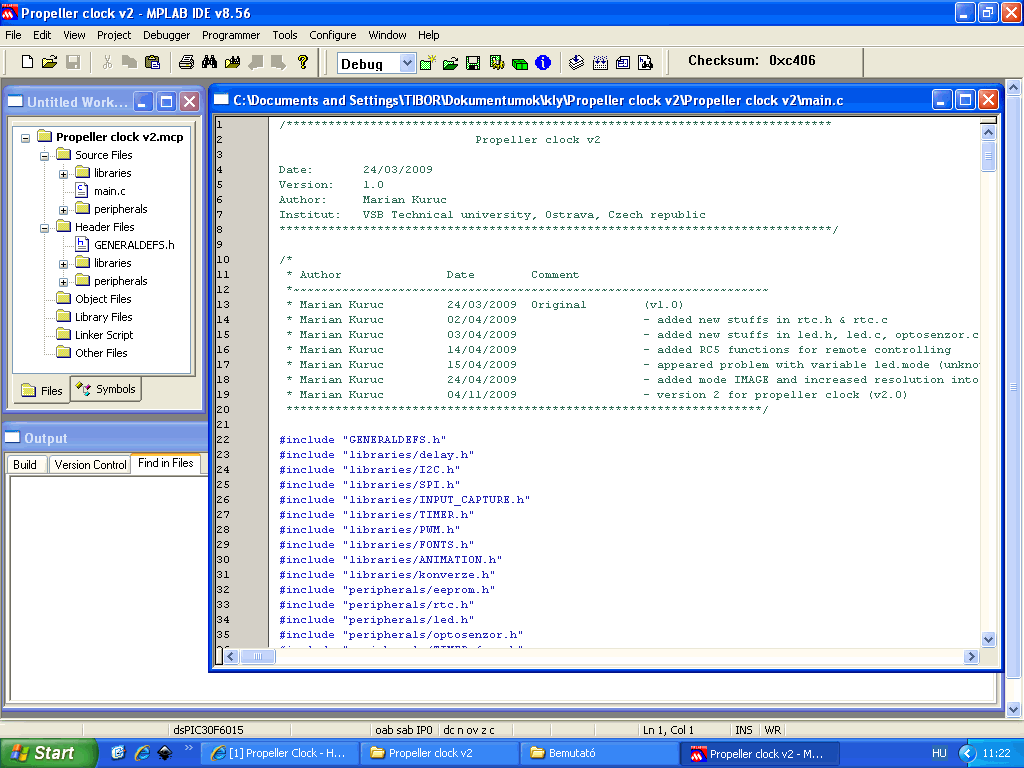
Task: Select the Library Files folder
Action: (103, 317)
